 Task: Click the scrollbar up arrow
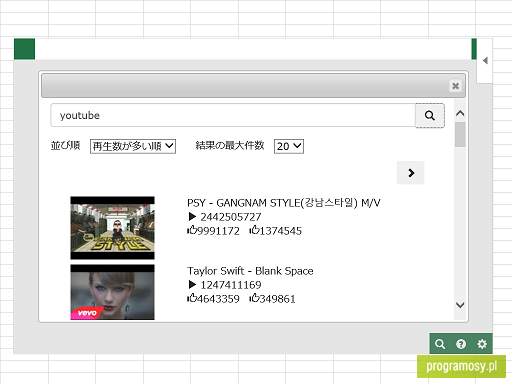tap(460, 113)
